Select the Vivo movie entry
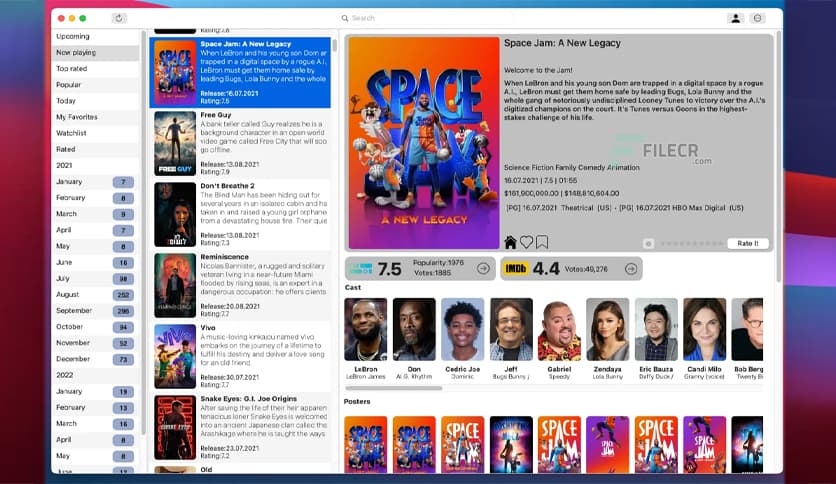Image resolution: width=836 pixels, height=484 pixels. pos(240,356)
